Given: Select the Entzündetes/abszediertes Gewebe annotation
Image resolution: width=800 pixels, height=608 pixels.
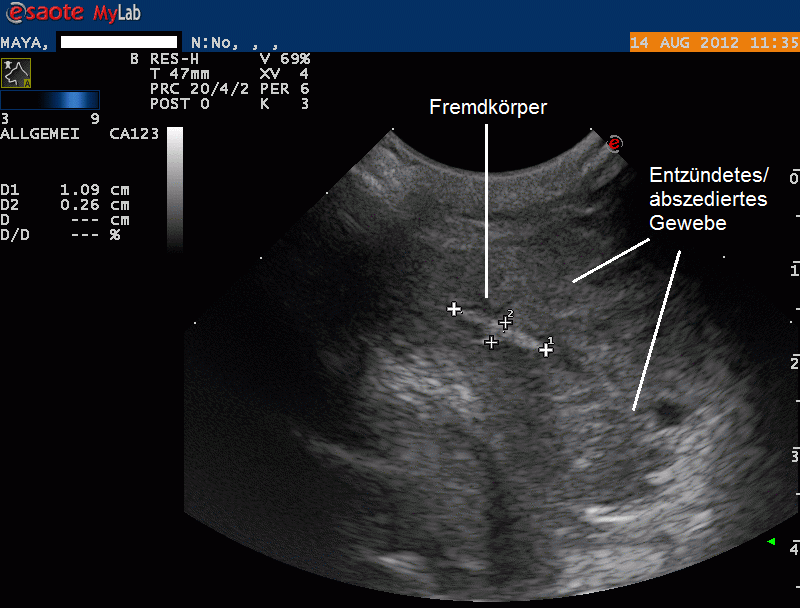Looking at the screenshot, I should [708, 198].
